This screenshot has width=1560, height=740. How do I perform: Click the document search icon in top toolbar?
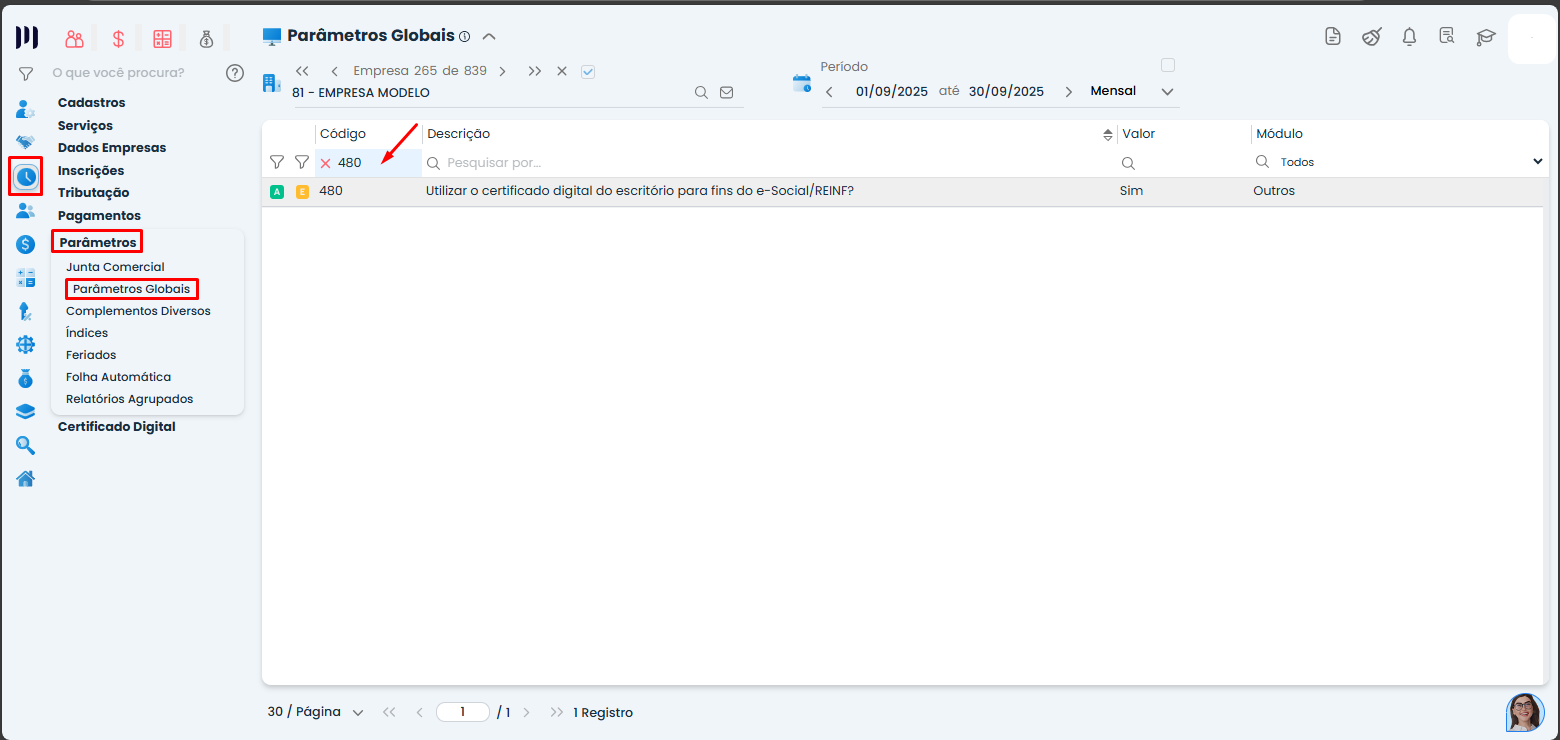point(1447,37)
